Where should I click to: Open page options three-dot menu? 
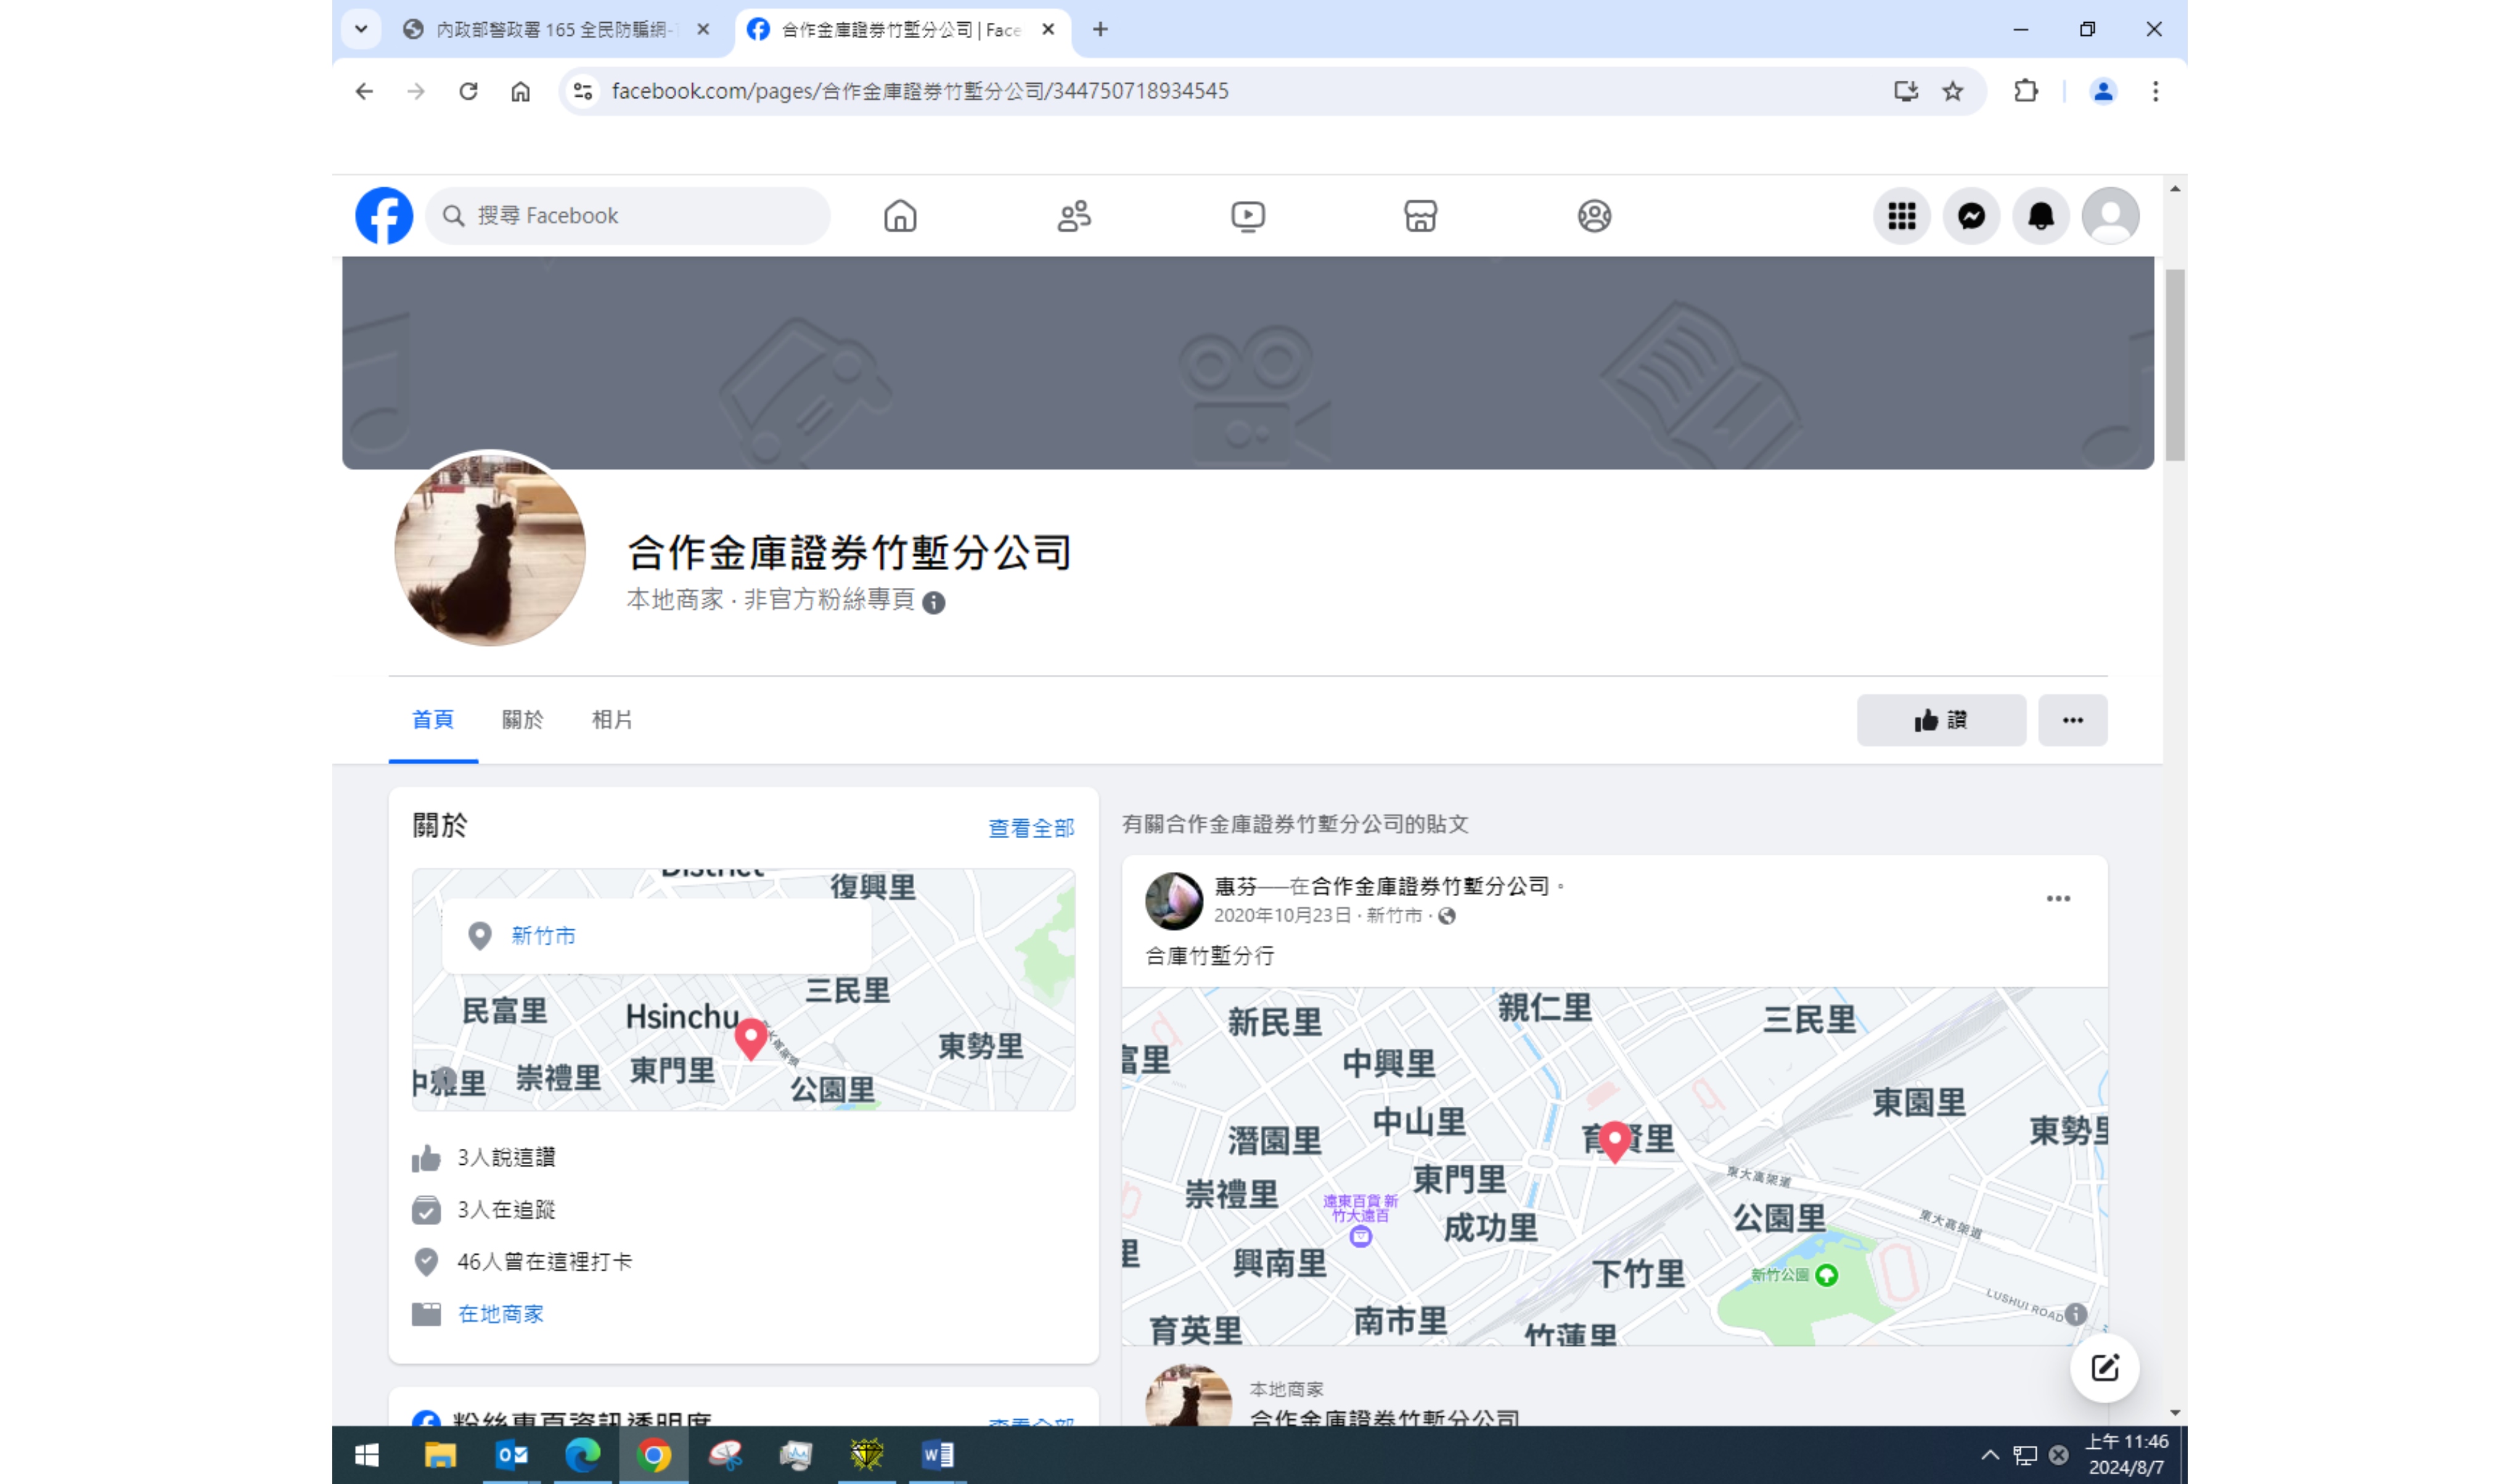point(2072,720)
